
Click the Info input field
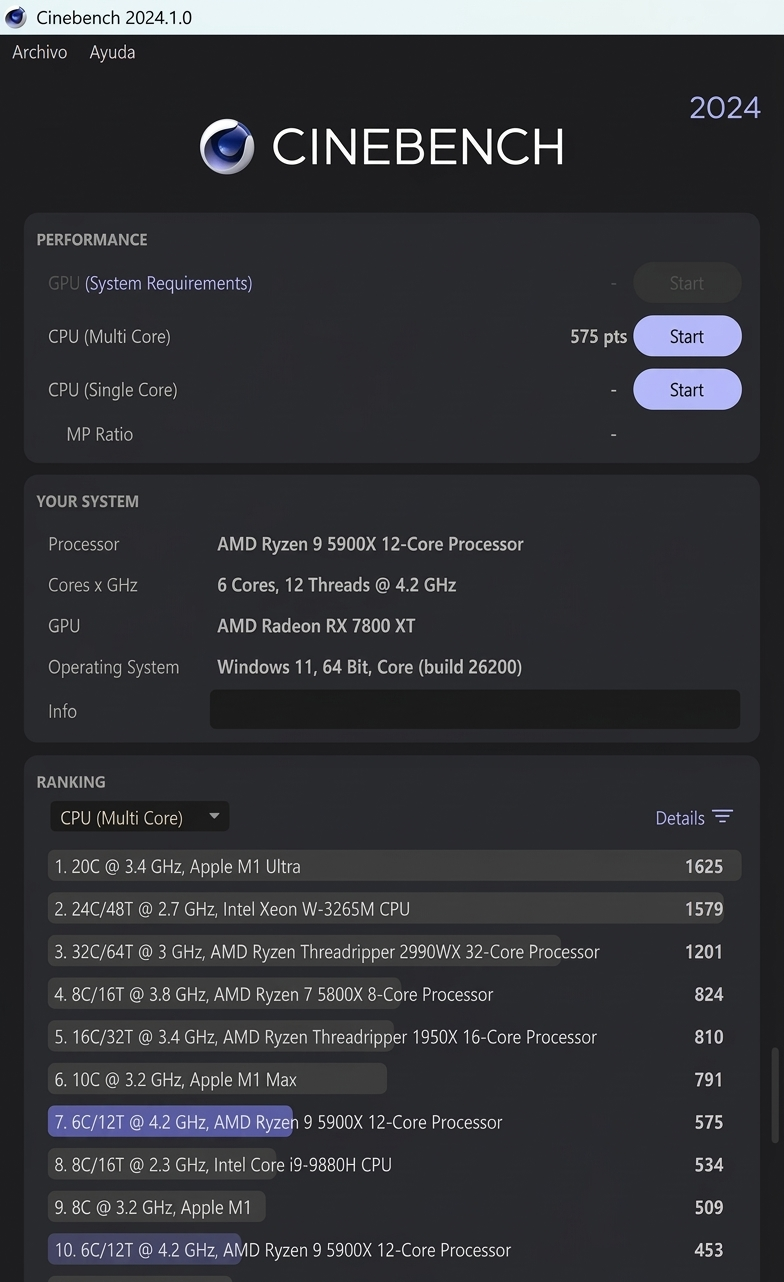[x=474, y=709]
